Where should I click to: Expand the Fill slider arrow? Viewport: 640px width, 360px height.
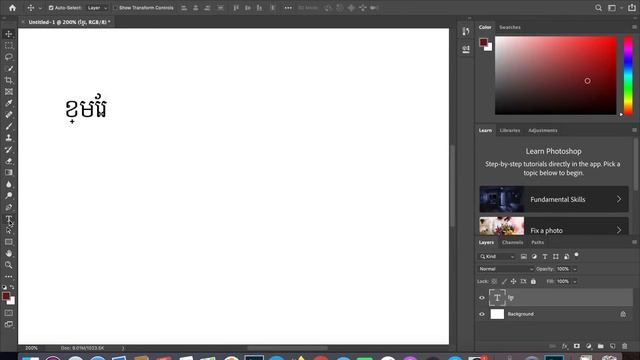point(575,282)
